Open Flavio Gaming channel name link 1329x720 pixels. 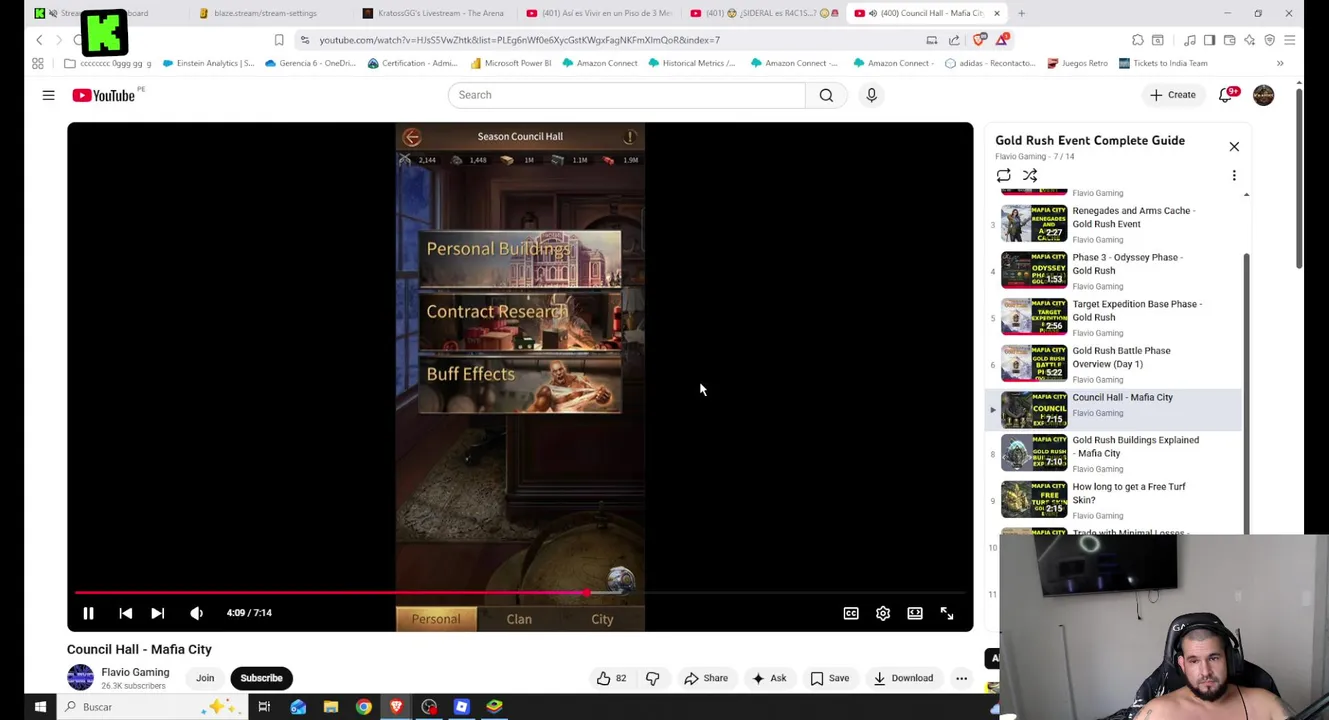click(x=135, y=673)
